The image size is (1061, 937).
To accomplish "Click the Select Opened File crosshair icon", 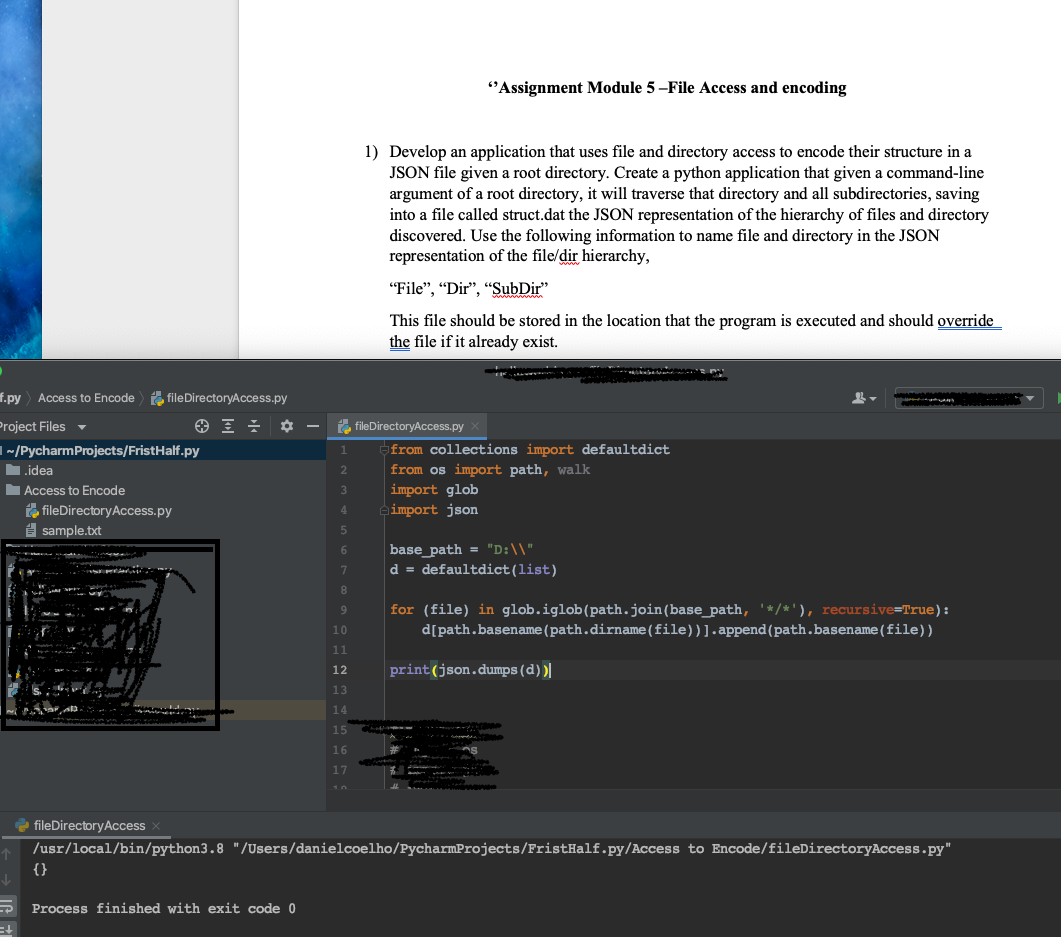I will click(x=202, y=426).
